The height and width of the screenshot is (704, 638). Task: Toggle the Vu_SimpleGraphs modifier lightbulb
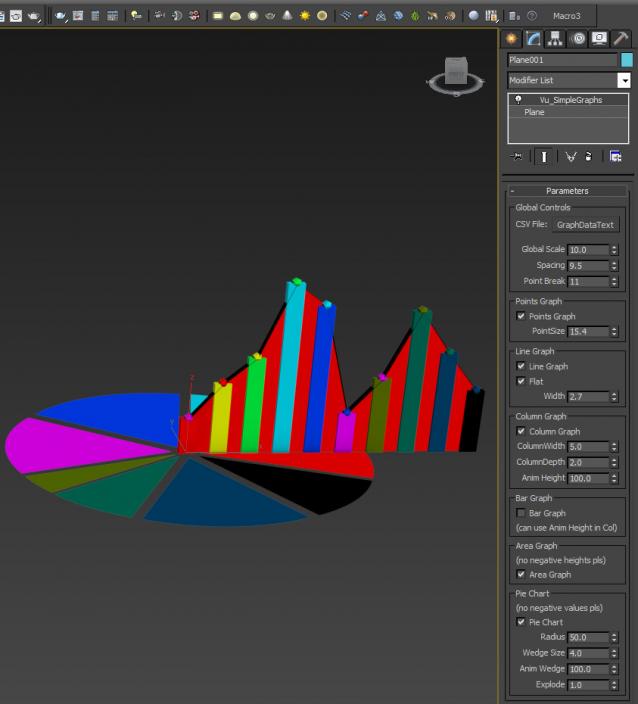519,100
